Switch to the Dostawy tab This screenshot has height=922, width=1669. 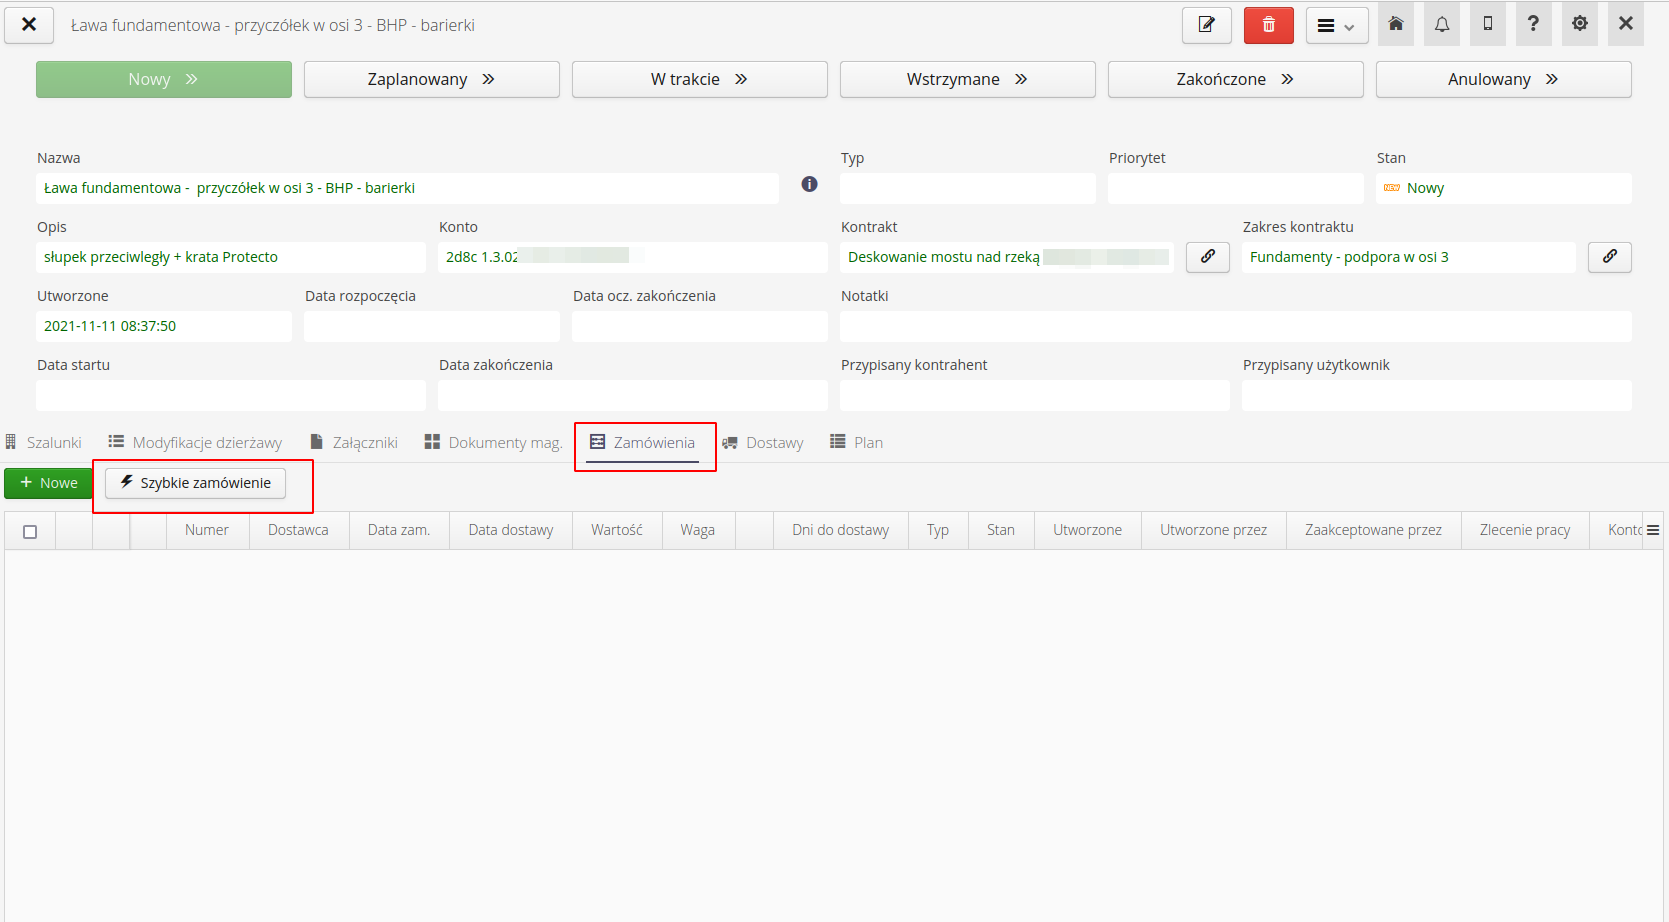click(763, 443)
